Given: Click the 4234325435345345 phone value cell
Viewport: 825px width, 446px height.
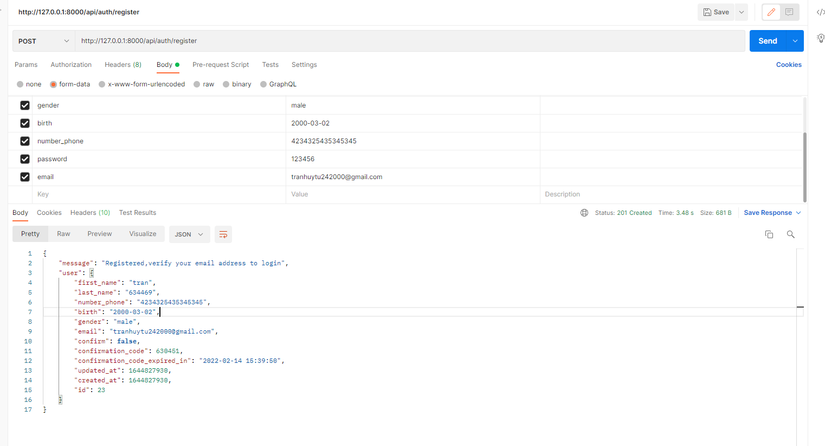Looking at the screenshot, I should point(413,141).
